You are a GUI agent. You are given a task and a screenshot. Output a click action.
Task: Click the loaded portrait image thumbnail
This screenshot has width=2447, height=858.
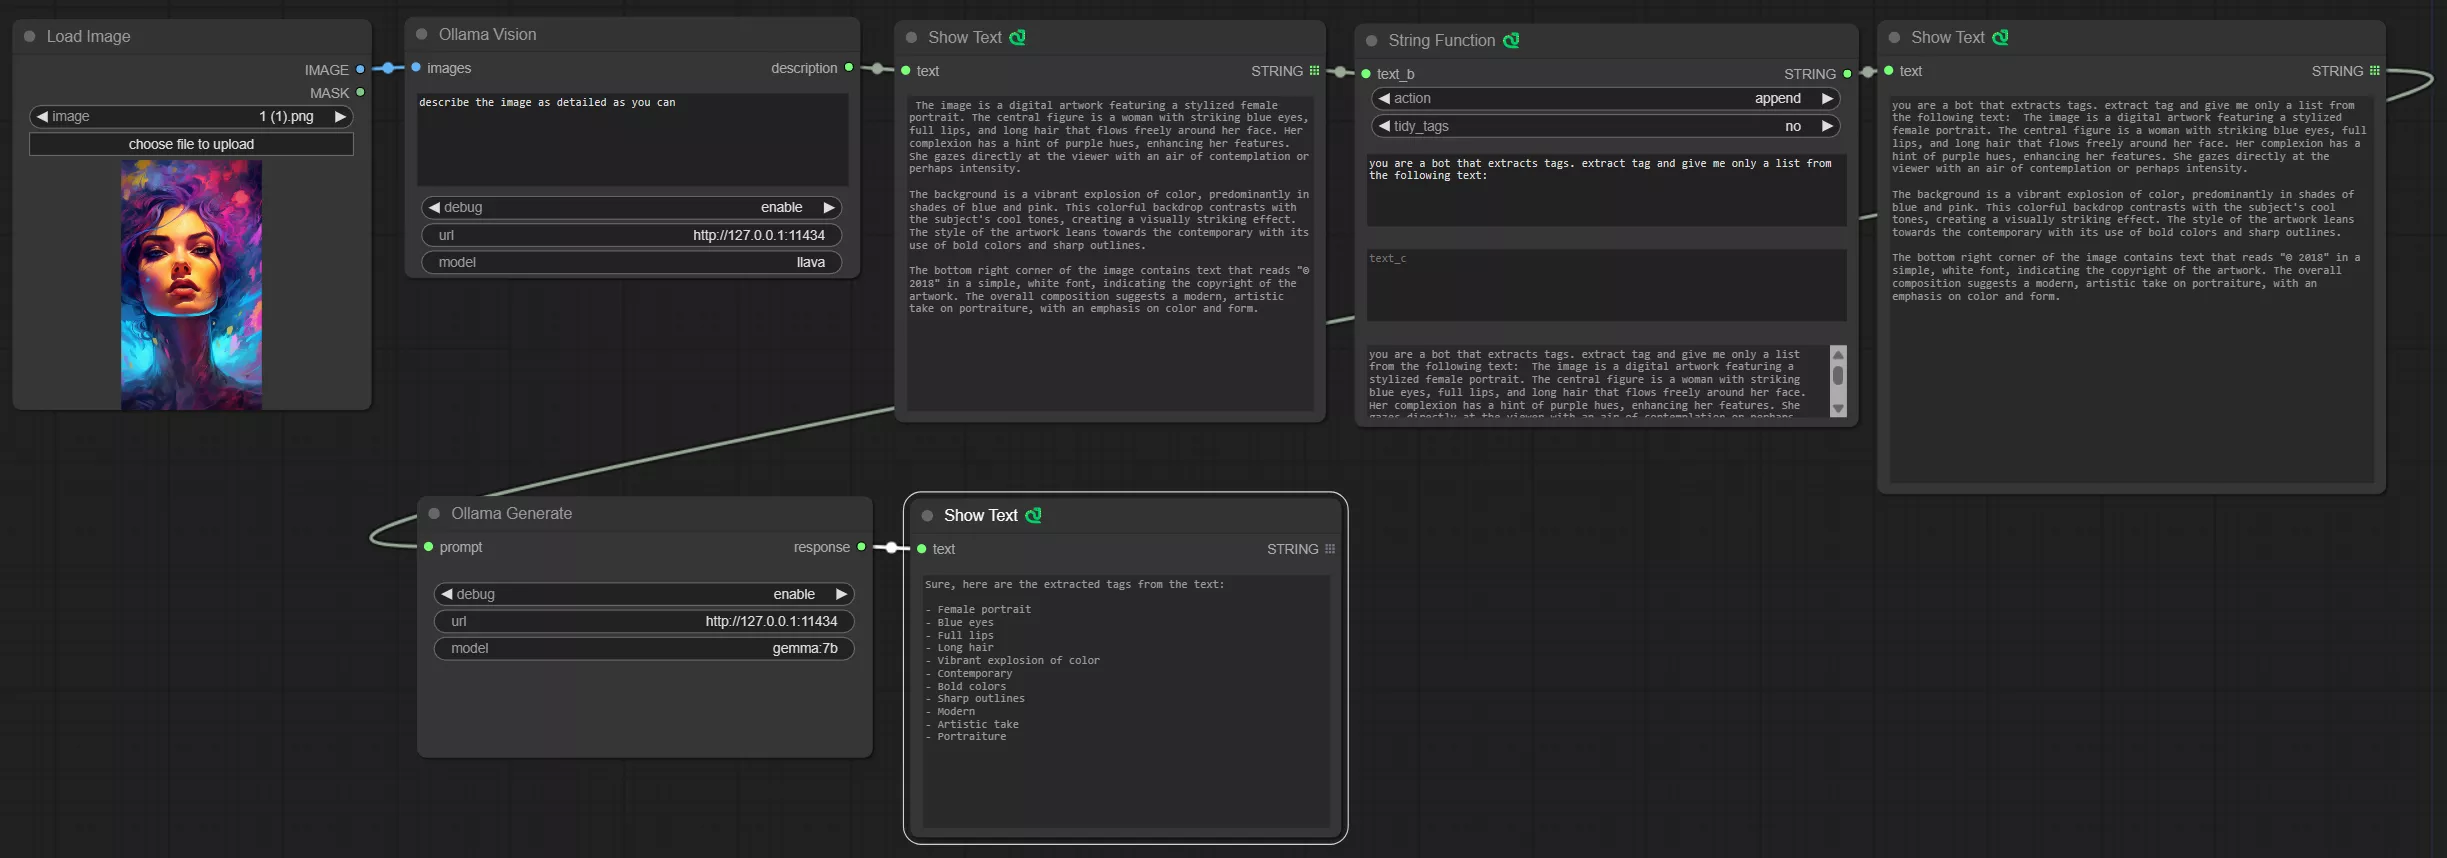[191, 285]
